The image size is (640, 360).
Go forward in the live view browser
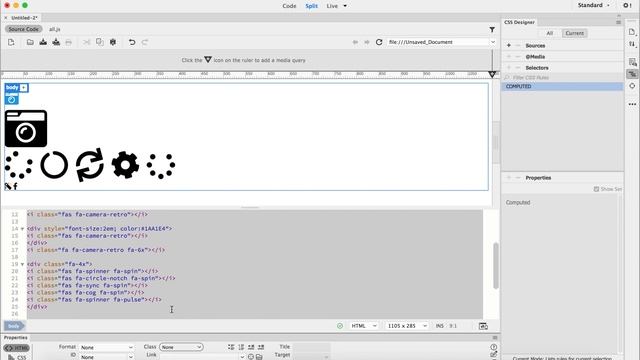tap(367, 42)
